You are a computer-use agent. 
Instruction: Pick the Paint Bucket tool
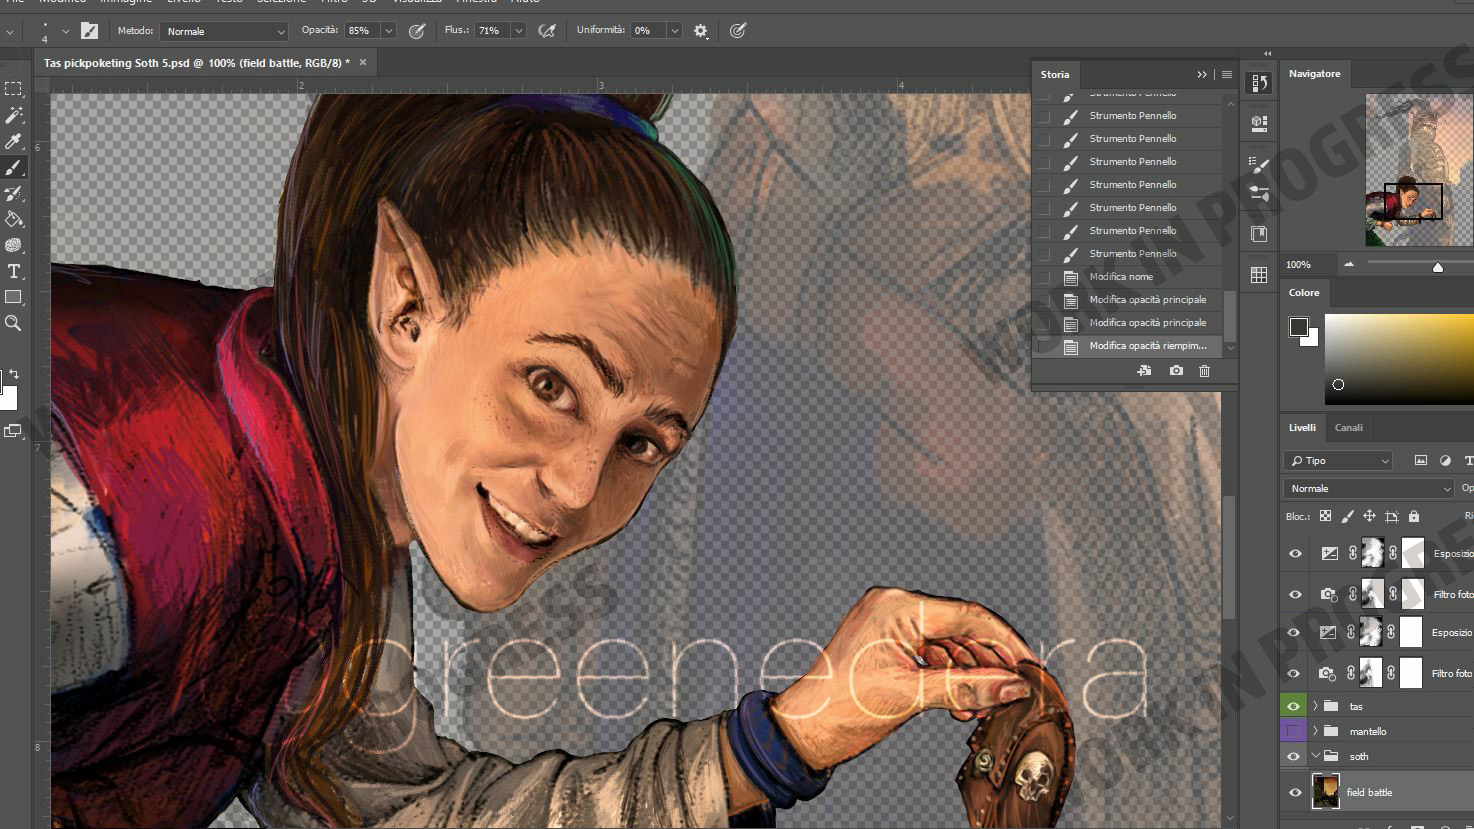pos(14,219)
